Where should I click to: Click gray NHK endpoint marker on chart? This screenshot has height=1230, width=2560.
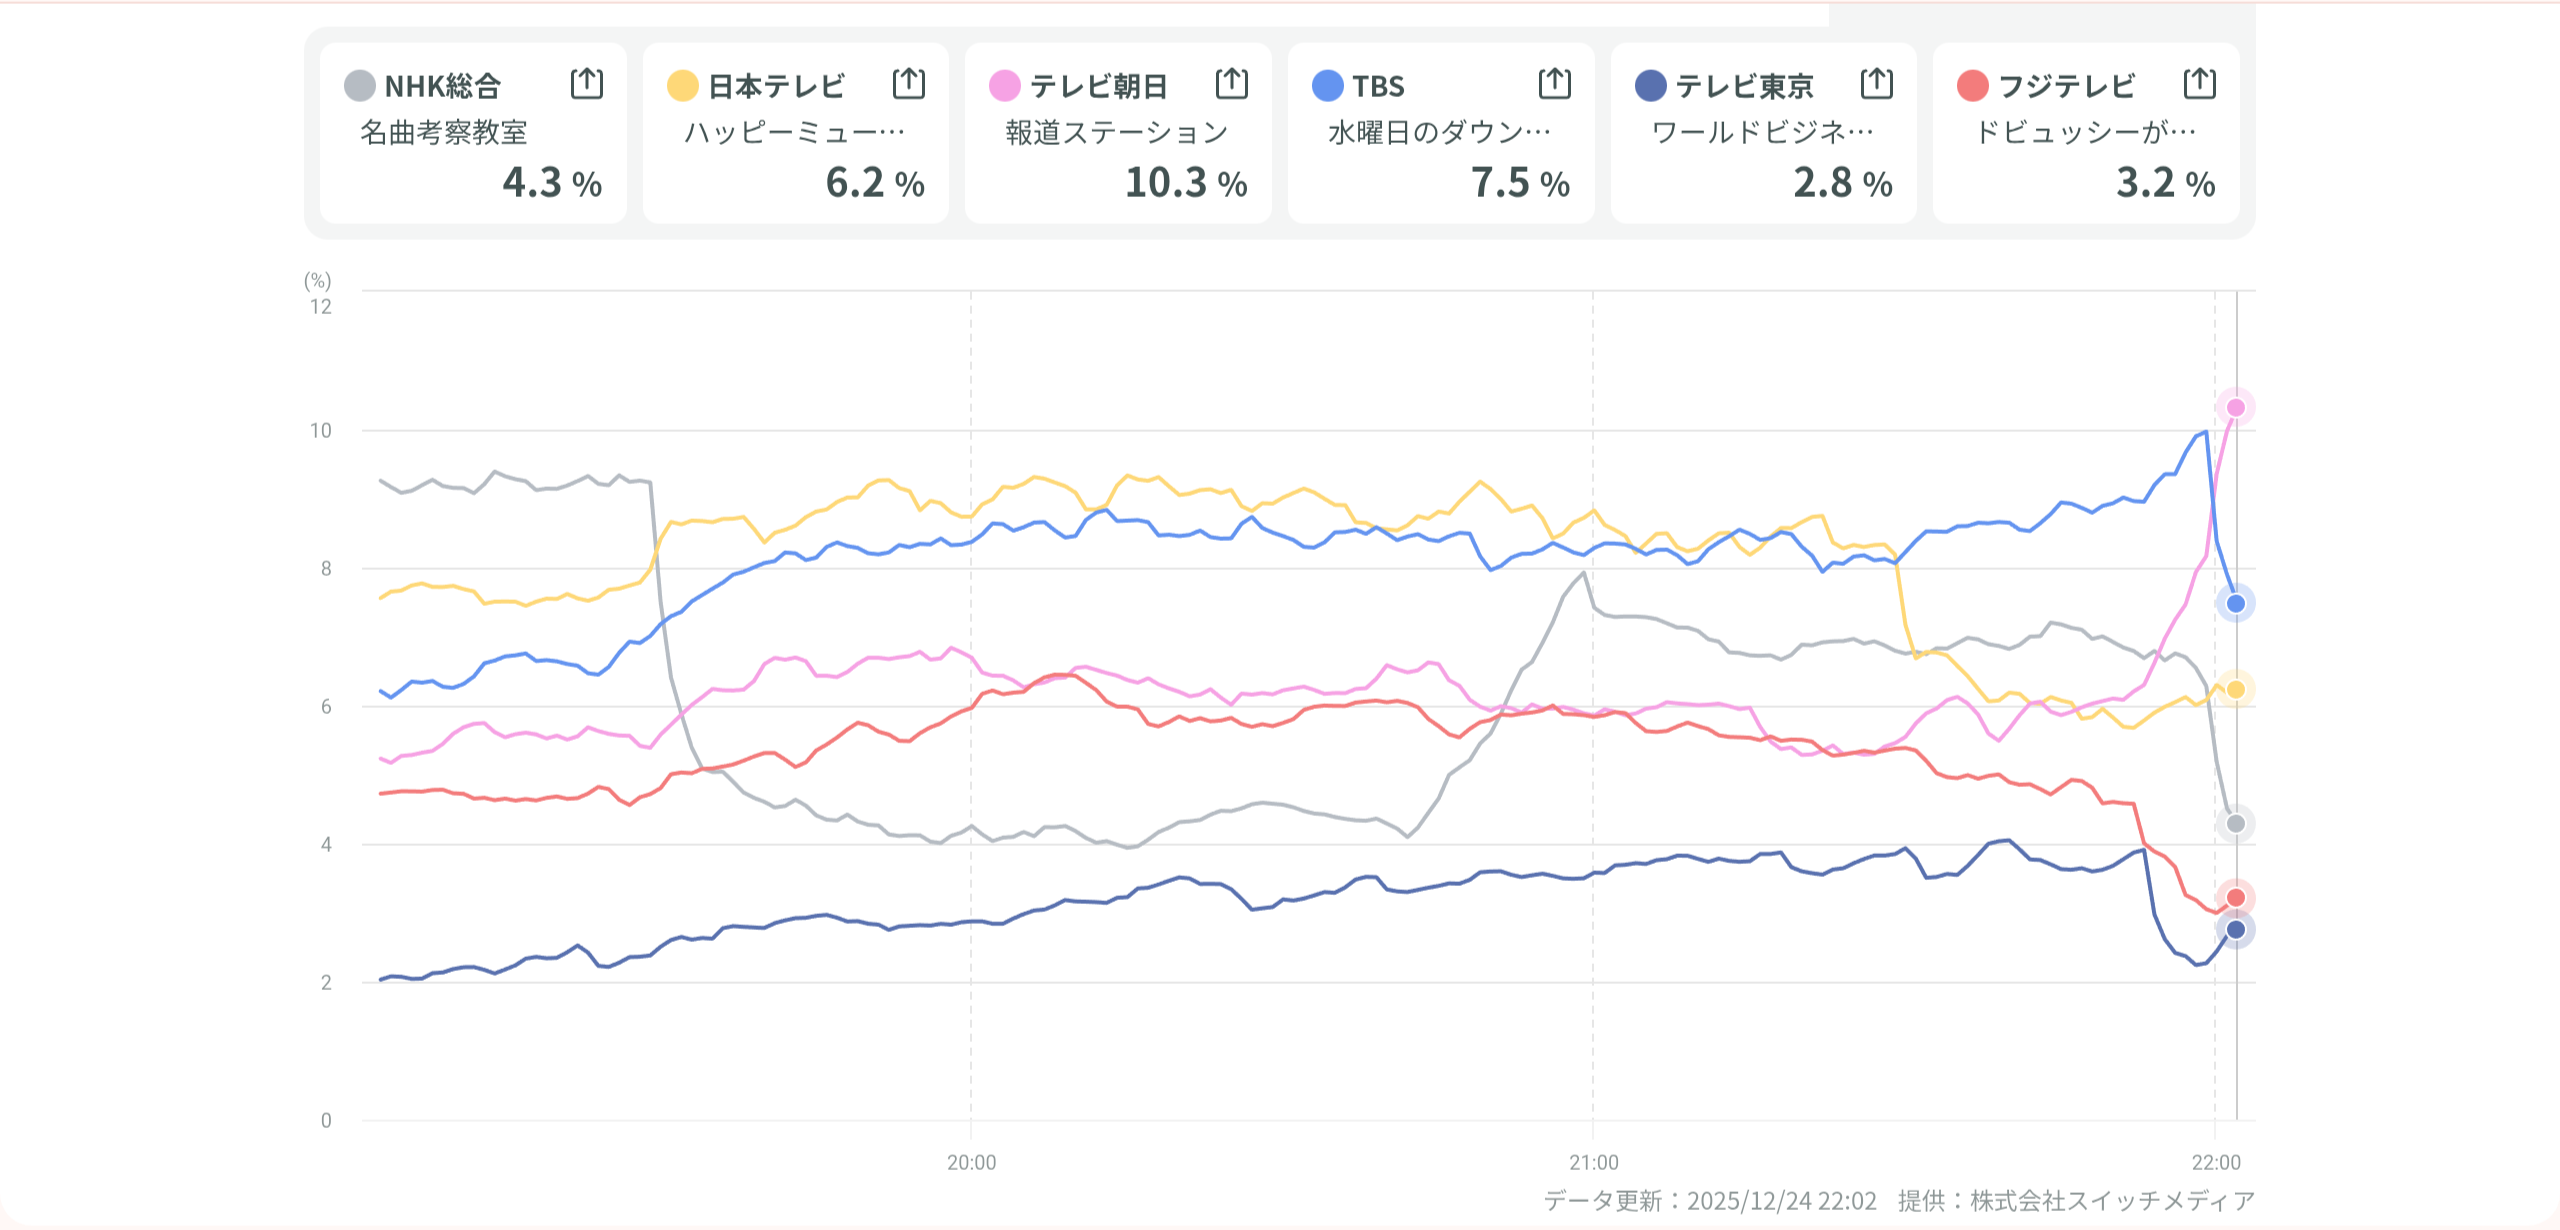[2236, 824]
